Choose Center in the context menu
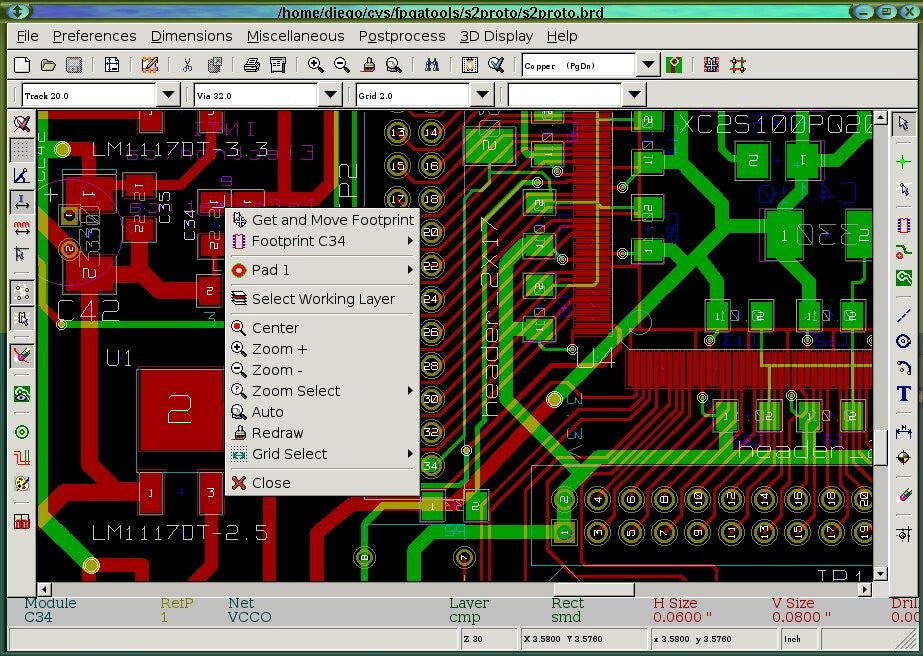The width and height of the screenshot is (923, 656). pyautogui.click(x=323, y=328)
